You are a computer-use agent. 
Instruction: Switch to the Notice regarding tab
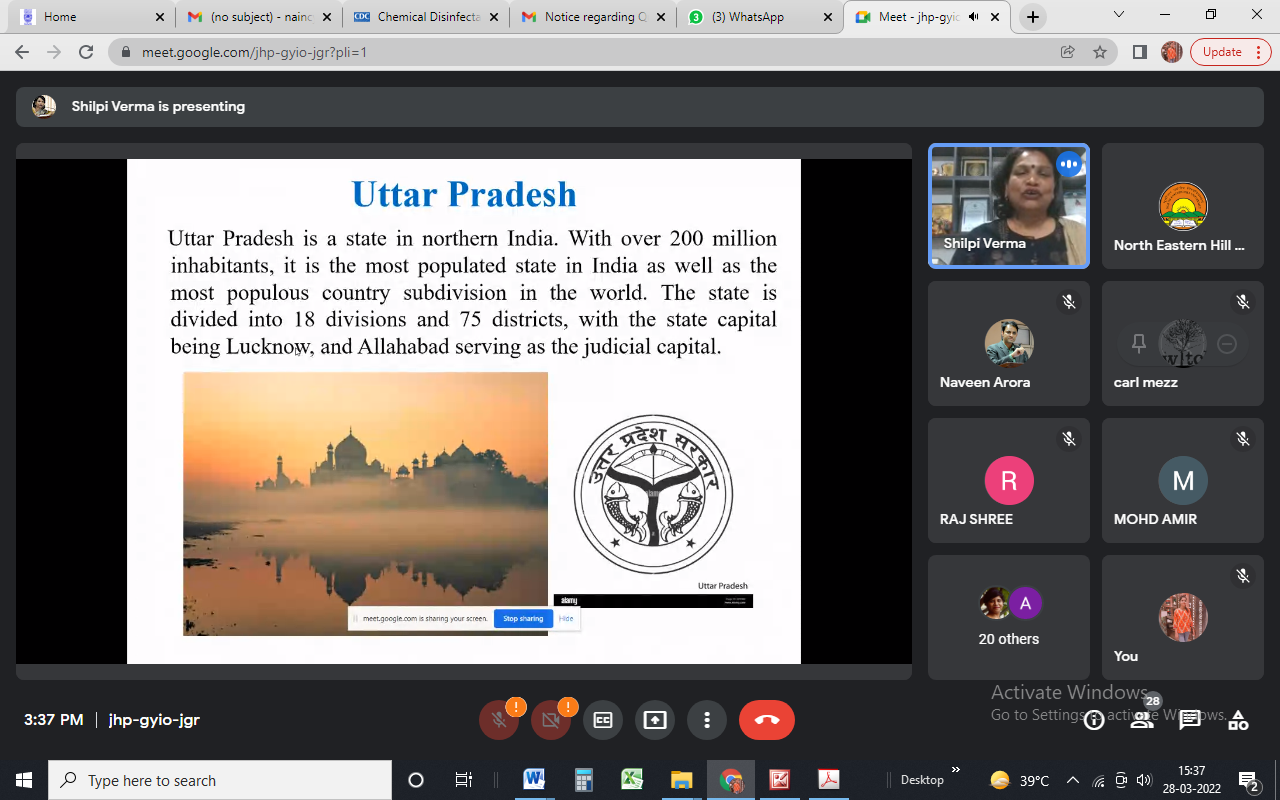[x=593, y=17]
